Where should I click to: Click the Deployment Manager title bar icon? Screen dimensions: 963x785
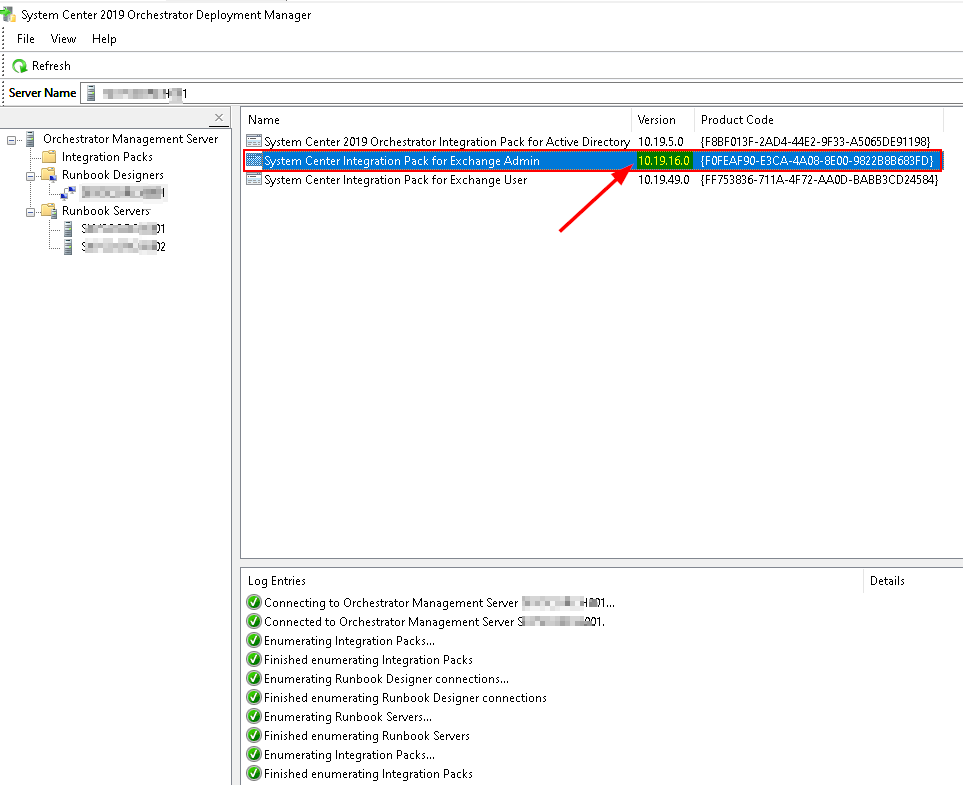coord(8,14)
